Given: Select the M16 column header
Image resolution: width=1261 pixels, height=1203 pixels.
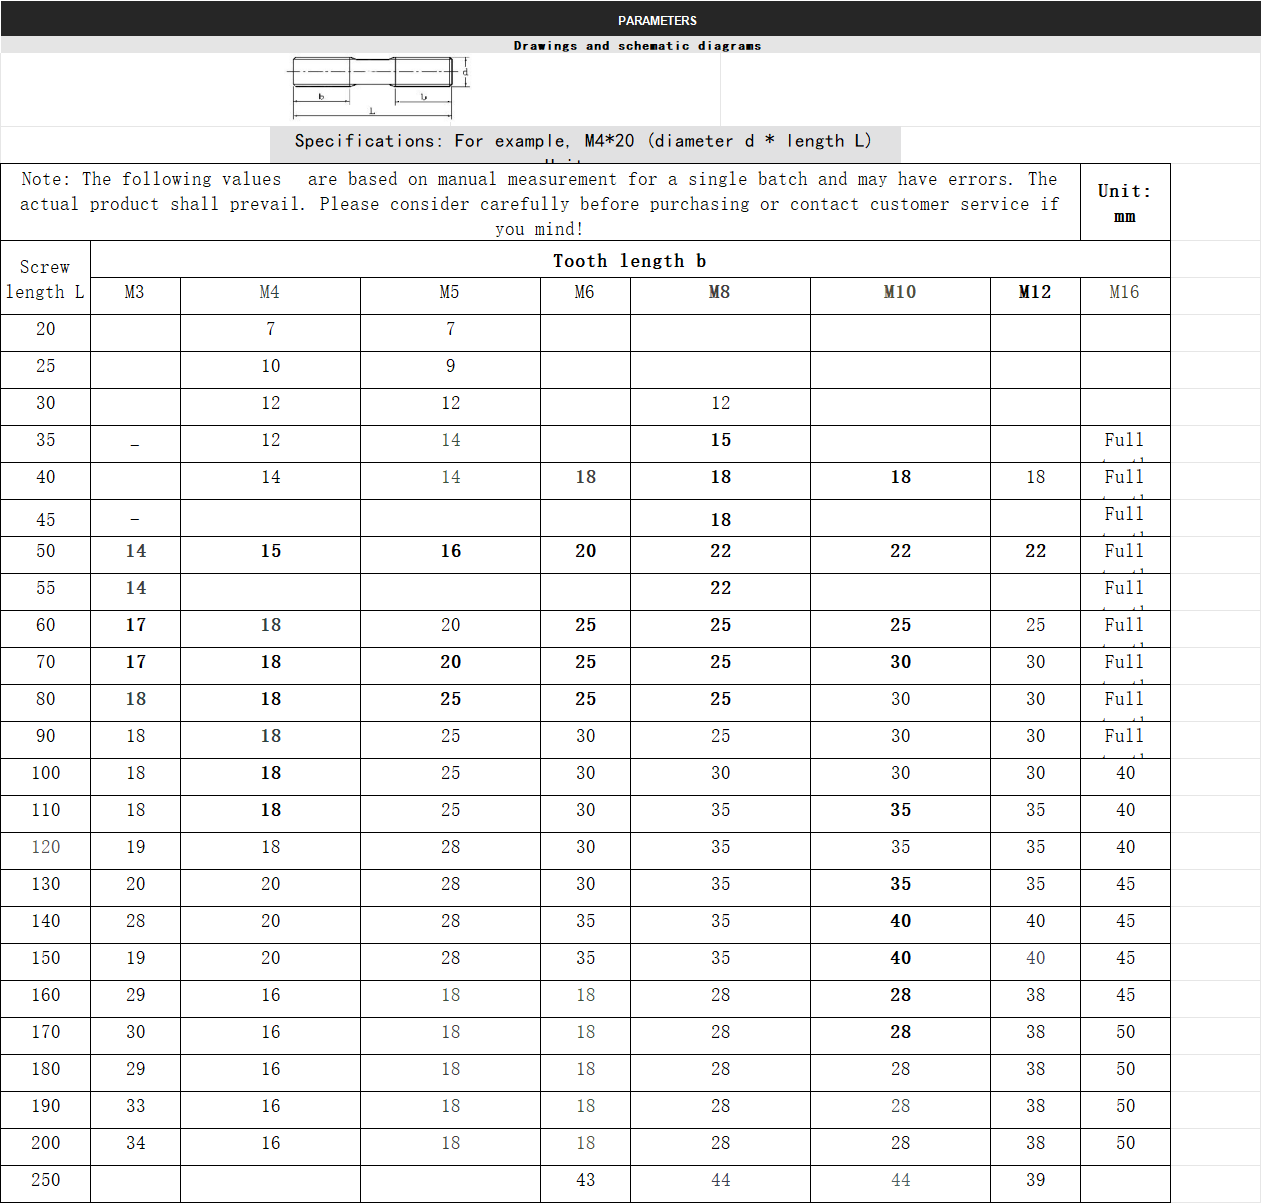Looking at the screenshot, I should 1124,292.
